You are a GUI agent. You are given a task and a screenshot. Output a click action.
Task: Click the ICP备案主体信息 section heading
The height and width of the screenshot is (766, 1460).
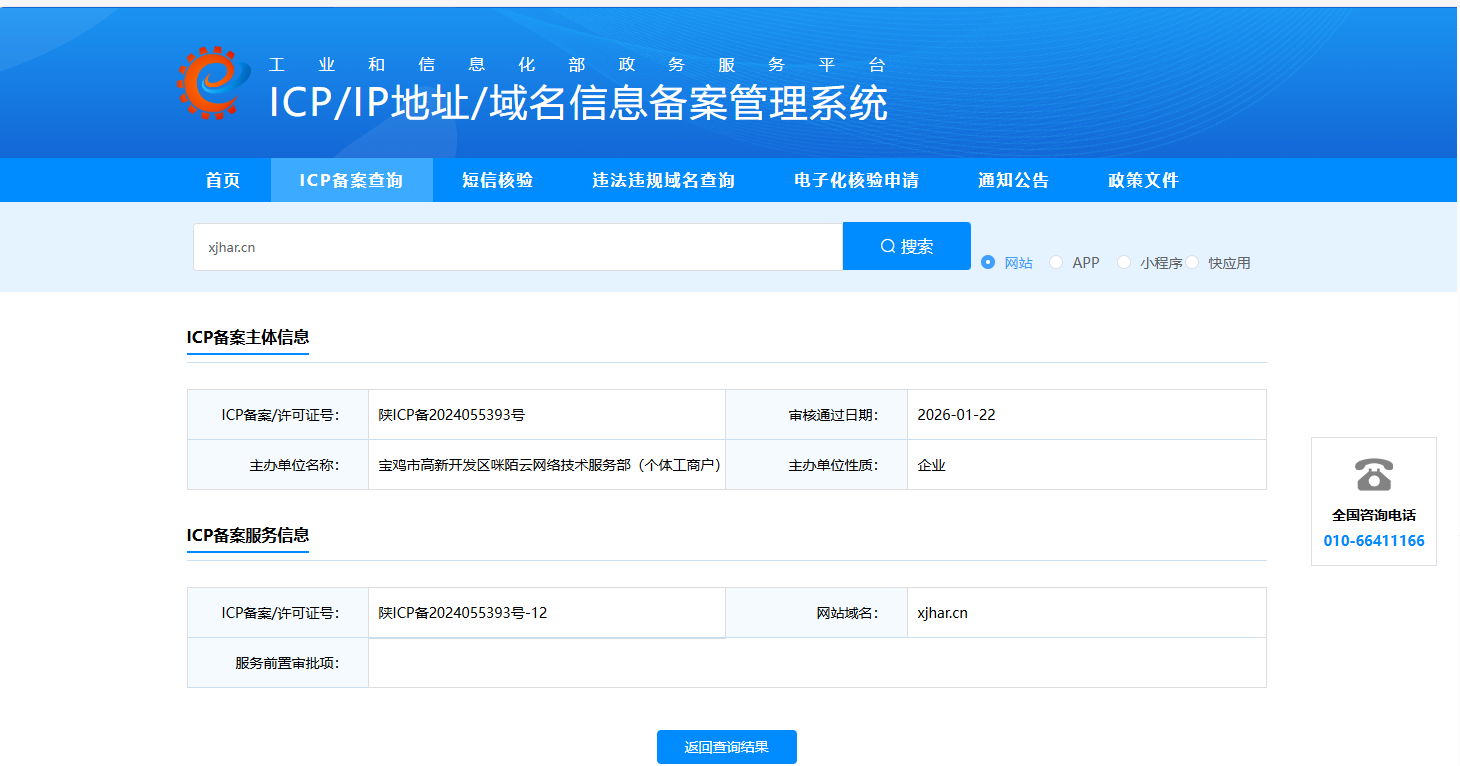pyautogui.click(x=248, y=337)
